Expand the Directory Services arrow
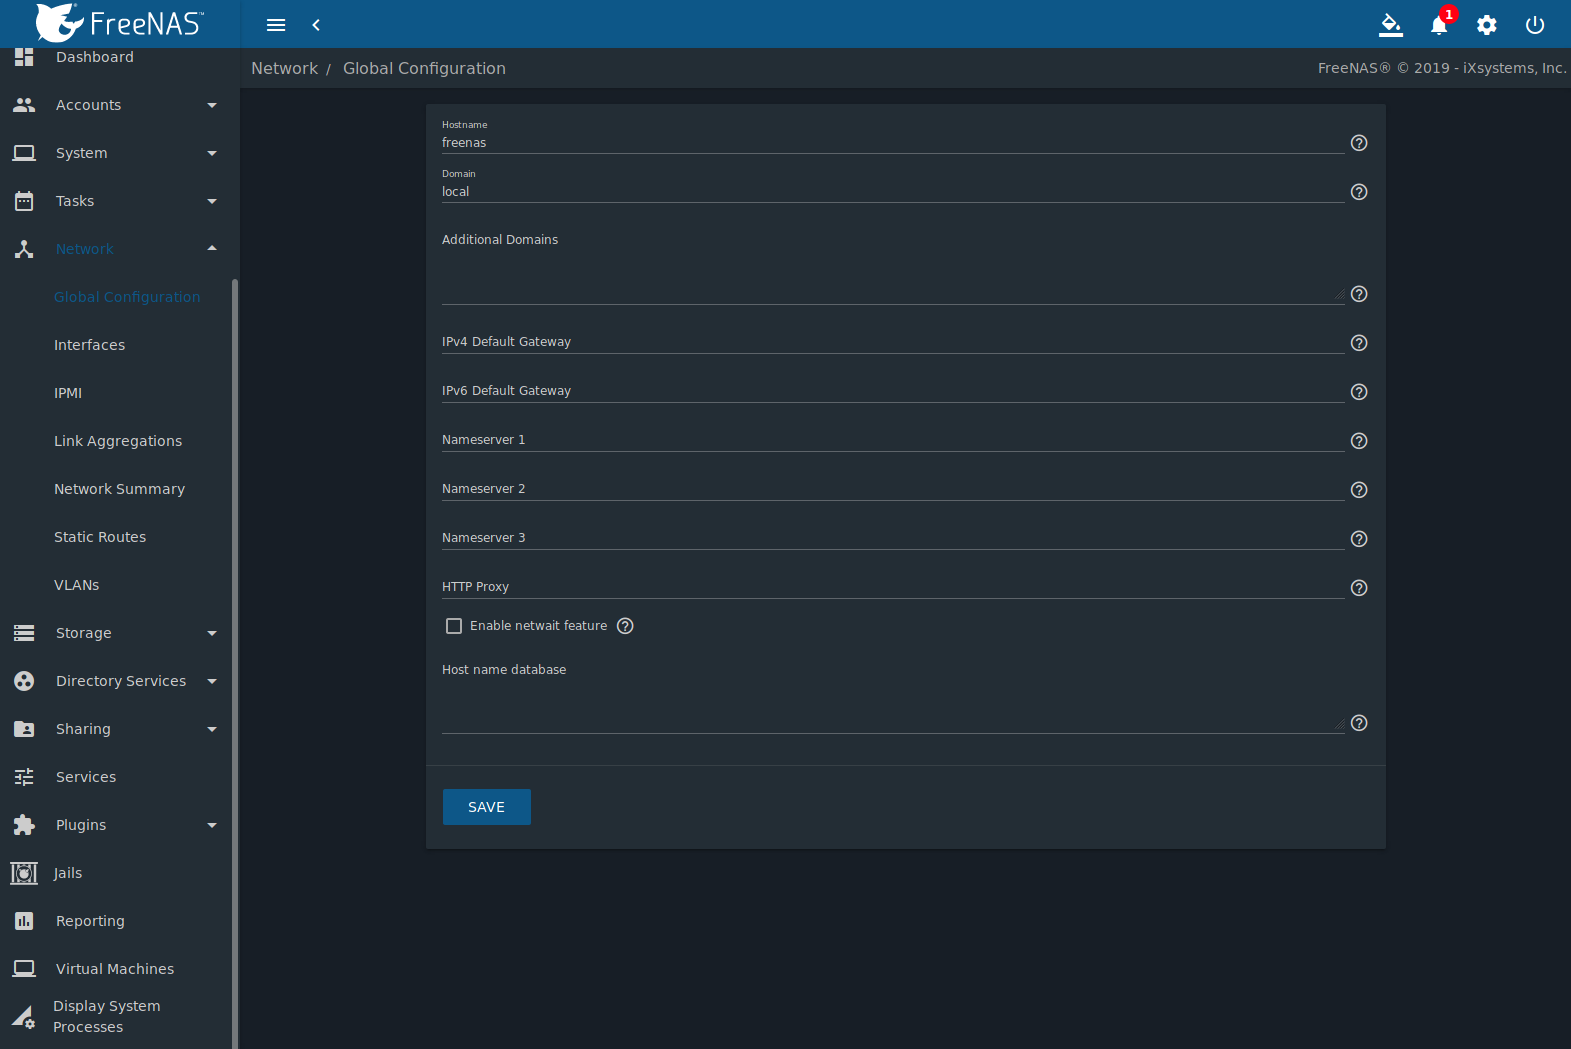Image resolution: width=1571 pixels, height=1049 pixels. point(212,681)
